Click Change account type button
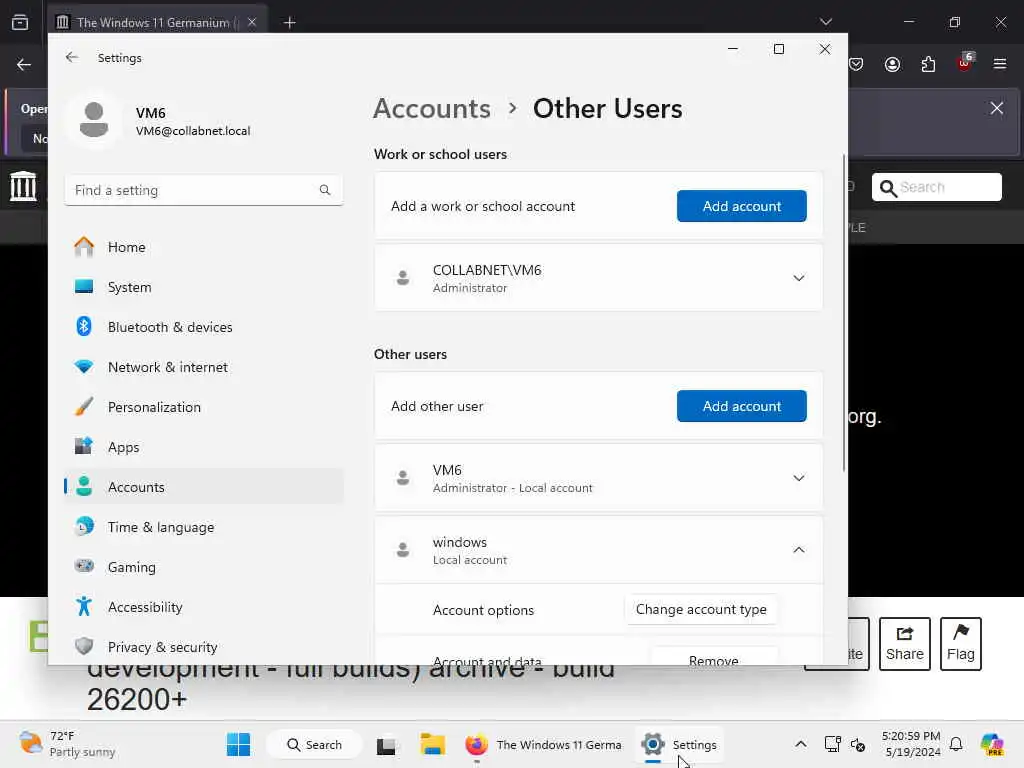The height and width of the screenshot is (768, 1024). pos(701,609)
